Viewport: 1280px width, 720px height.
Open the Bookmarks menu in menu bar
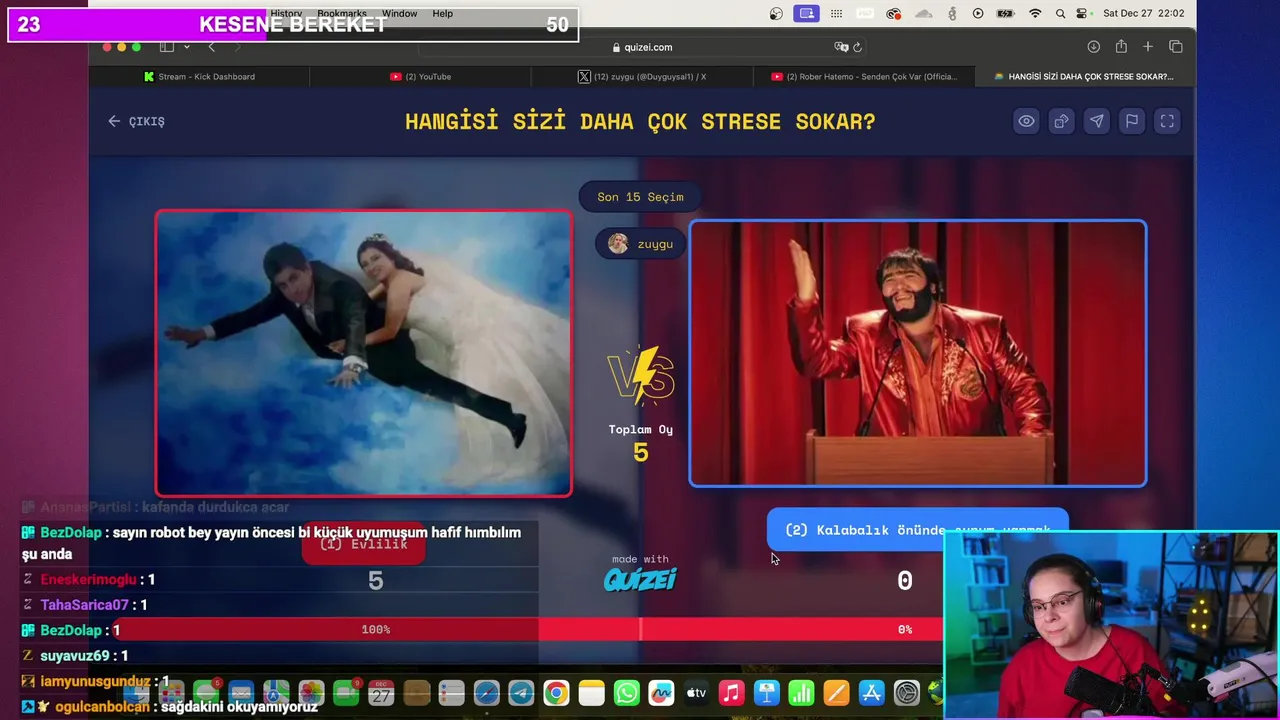(342, 13)
